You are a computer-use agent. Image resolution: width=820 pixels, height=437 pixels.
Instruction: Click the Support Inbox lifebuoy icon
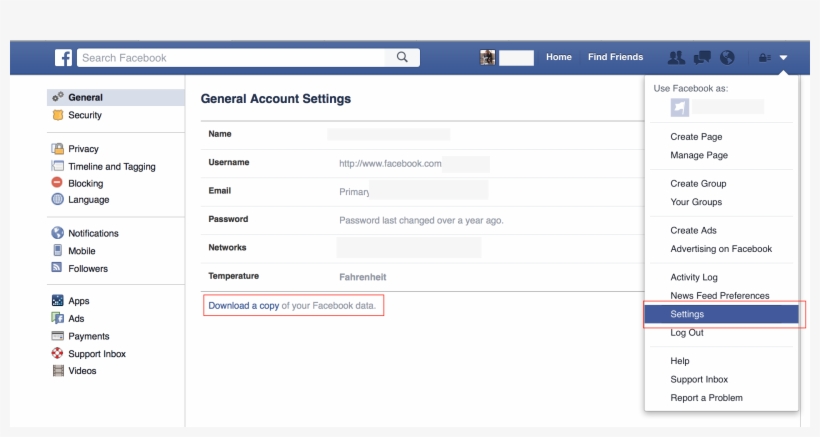[58, 353]
